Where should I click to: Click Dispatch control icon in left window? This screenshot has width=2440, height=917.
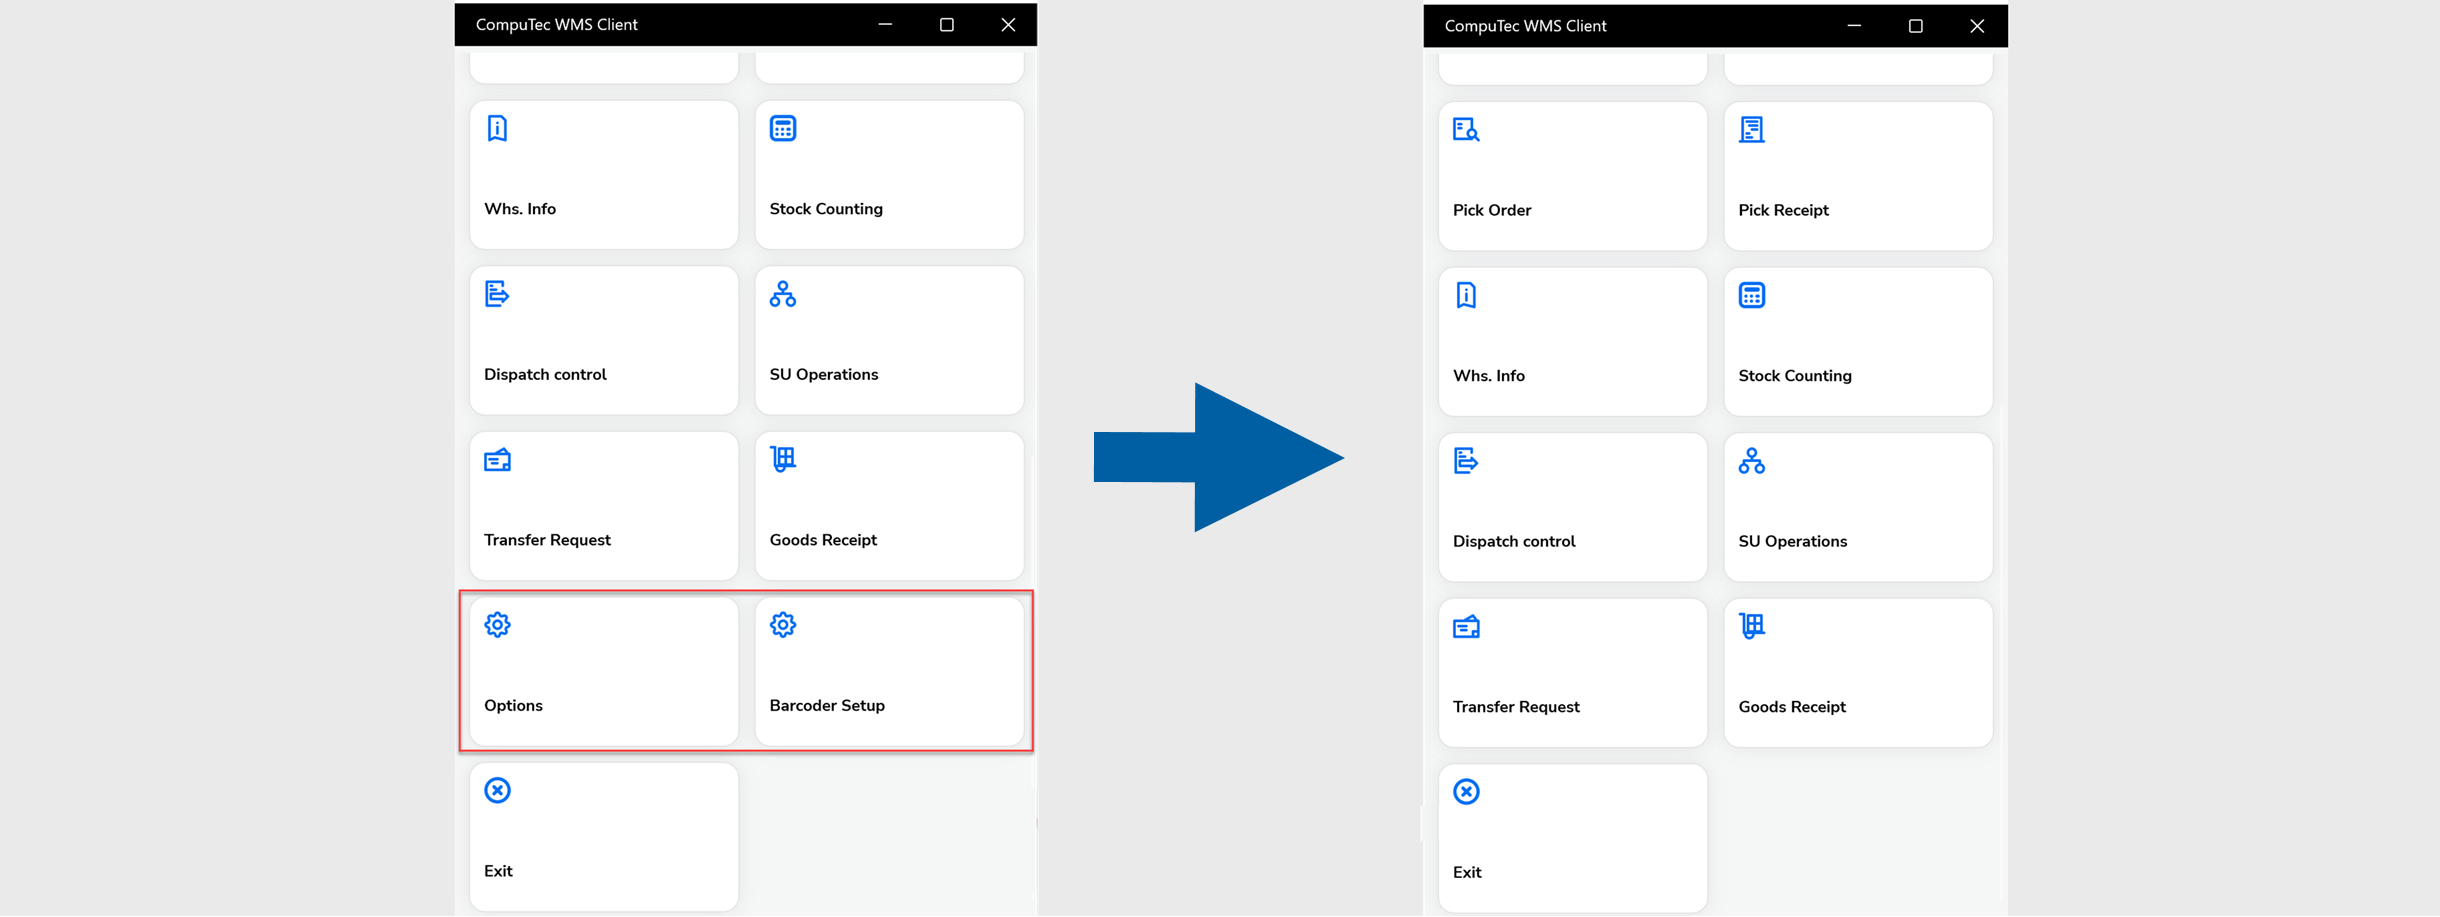pos(497,294)
